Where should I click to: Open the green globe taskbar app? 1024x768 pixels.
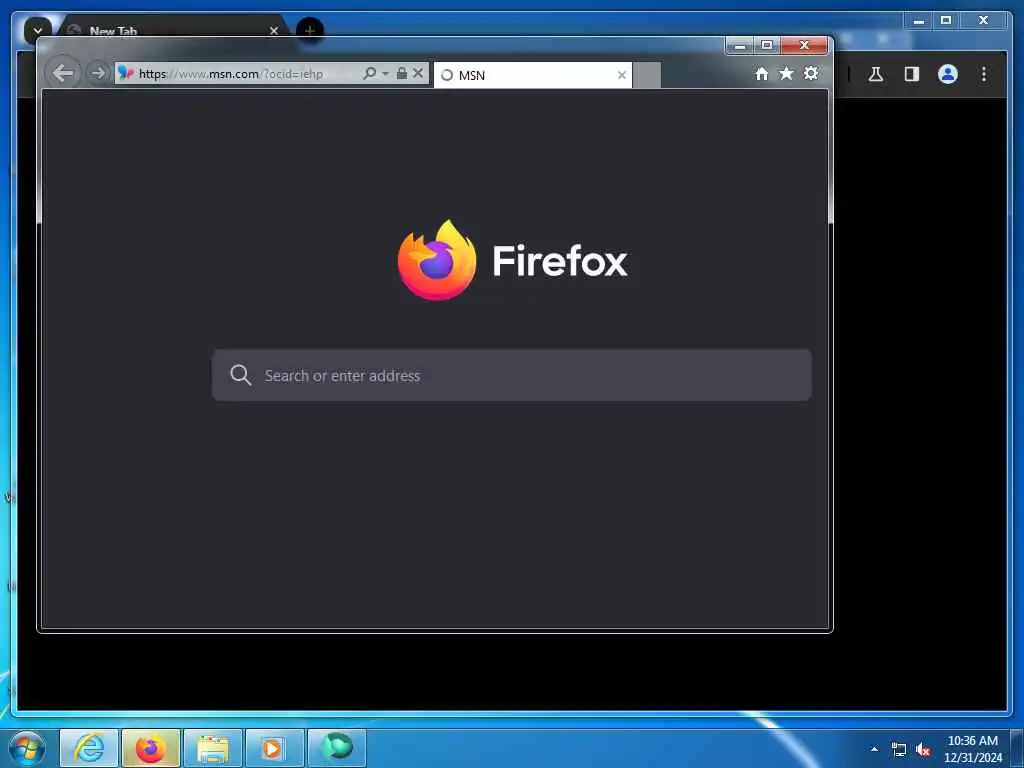coord(337,748)
